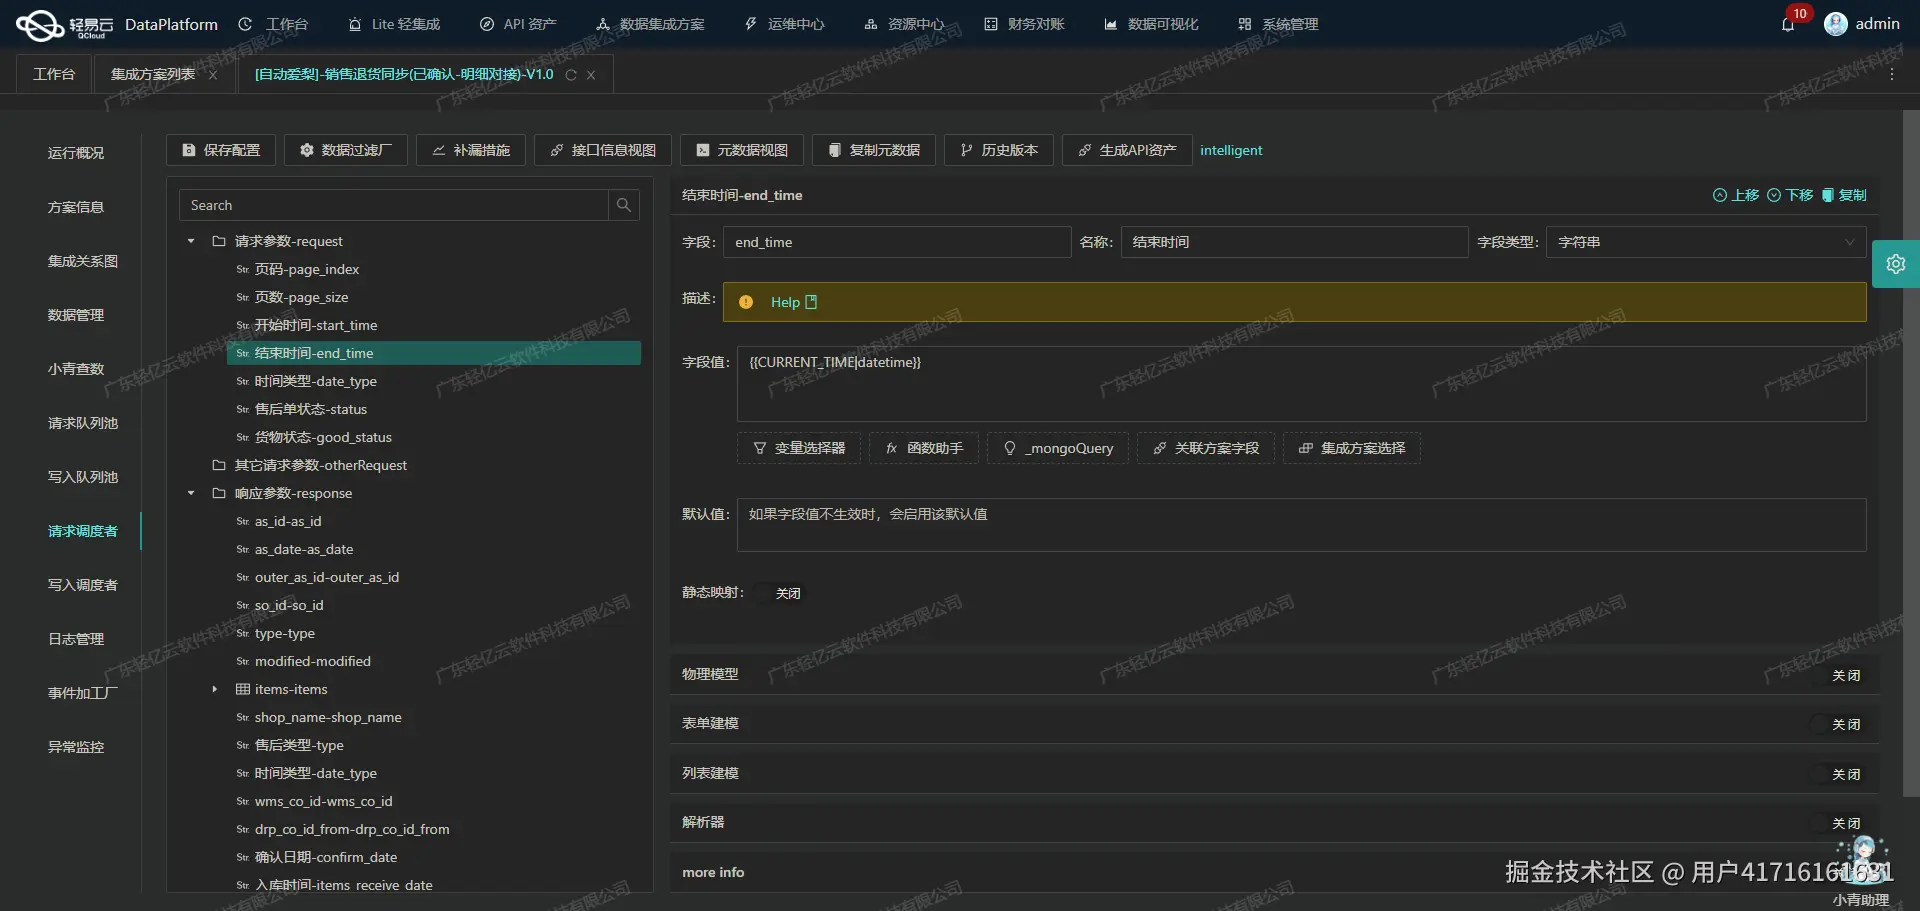Open the 数据可视化 menu
Image resolution: width=1920 pixels, height=911 pixels.
(1151, 24)
